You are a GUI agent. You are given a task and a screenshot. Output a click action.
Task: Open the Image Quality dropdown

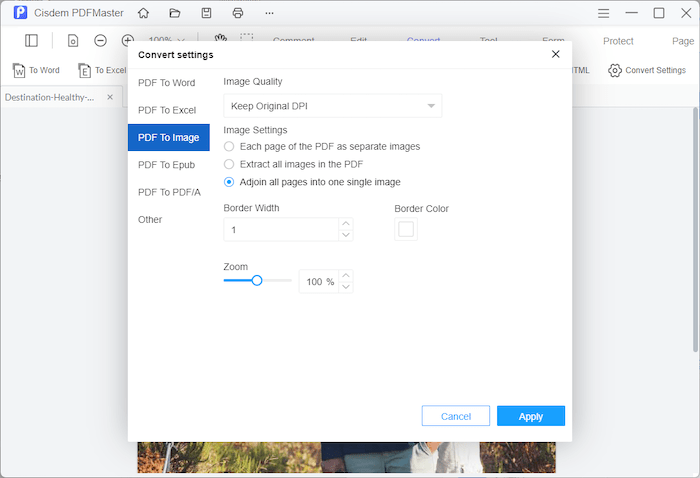(332, 105)
